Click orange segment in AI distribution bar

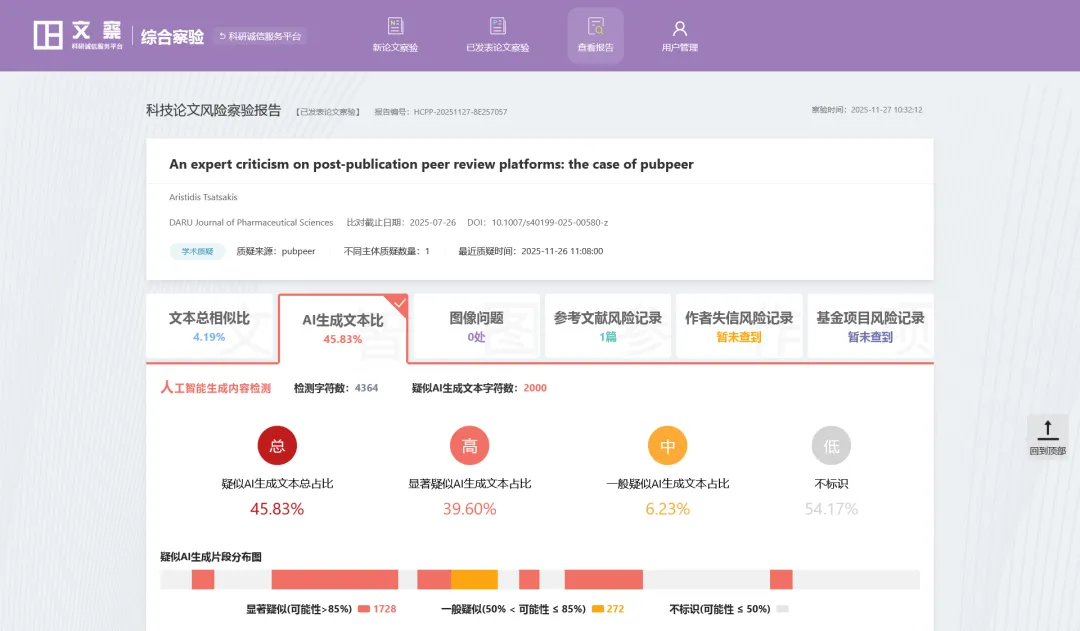coord(474,580)
